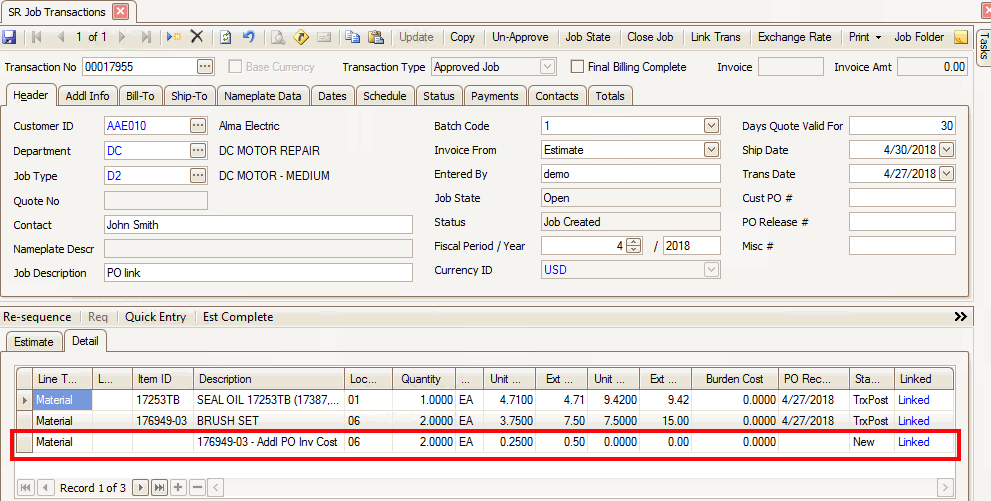
Task: Click the Contact field containing John Smith
Action: tap(258, 225)
